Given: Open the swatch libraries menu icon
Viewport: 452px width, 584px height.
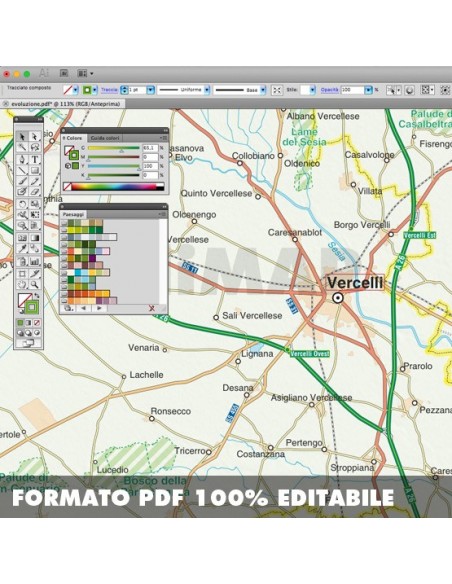Looking at the screenshot, I should [x=68, y=308].
